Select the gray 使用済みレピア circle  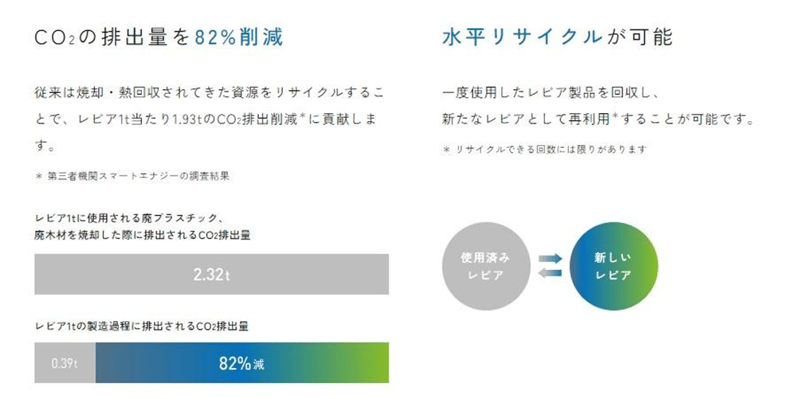[x=486, y=266]
